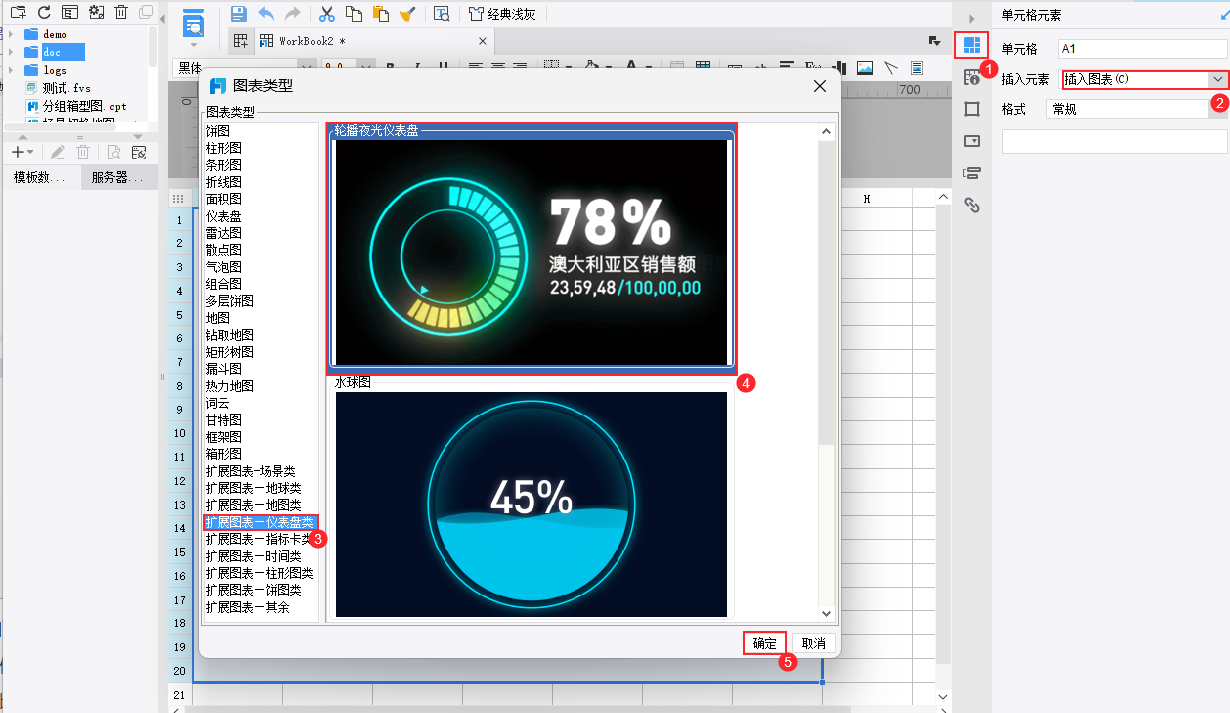Image resolution: width=1230 pixels, height=713 pixels.
Task: Confirm with the 确定 button
Action: click(765, 643)
